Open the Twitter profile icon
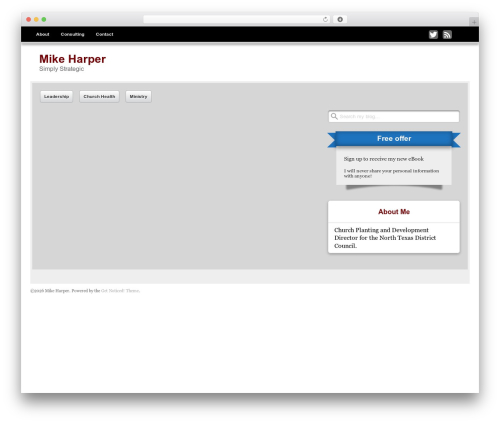Image resolution: width=500 pixels, height=423 pixels. click(x=433, y=34)
